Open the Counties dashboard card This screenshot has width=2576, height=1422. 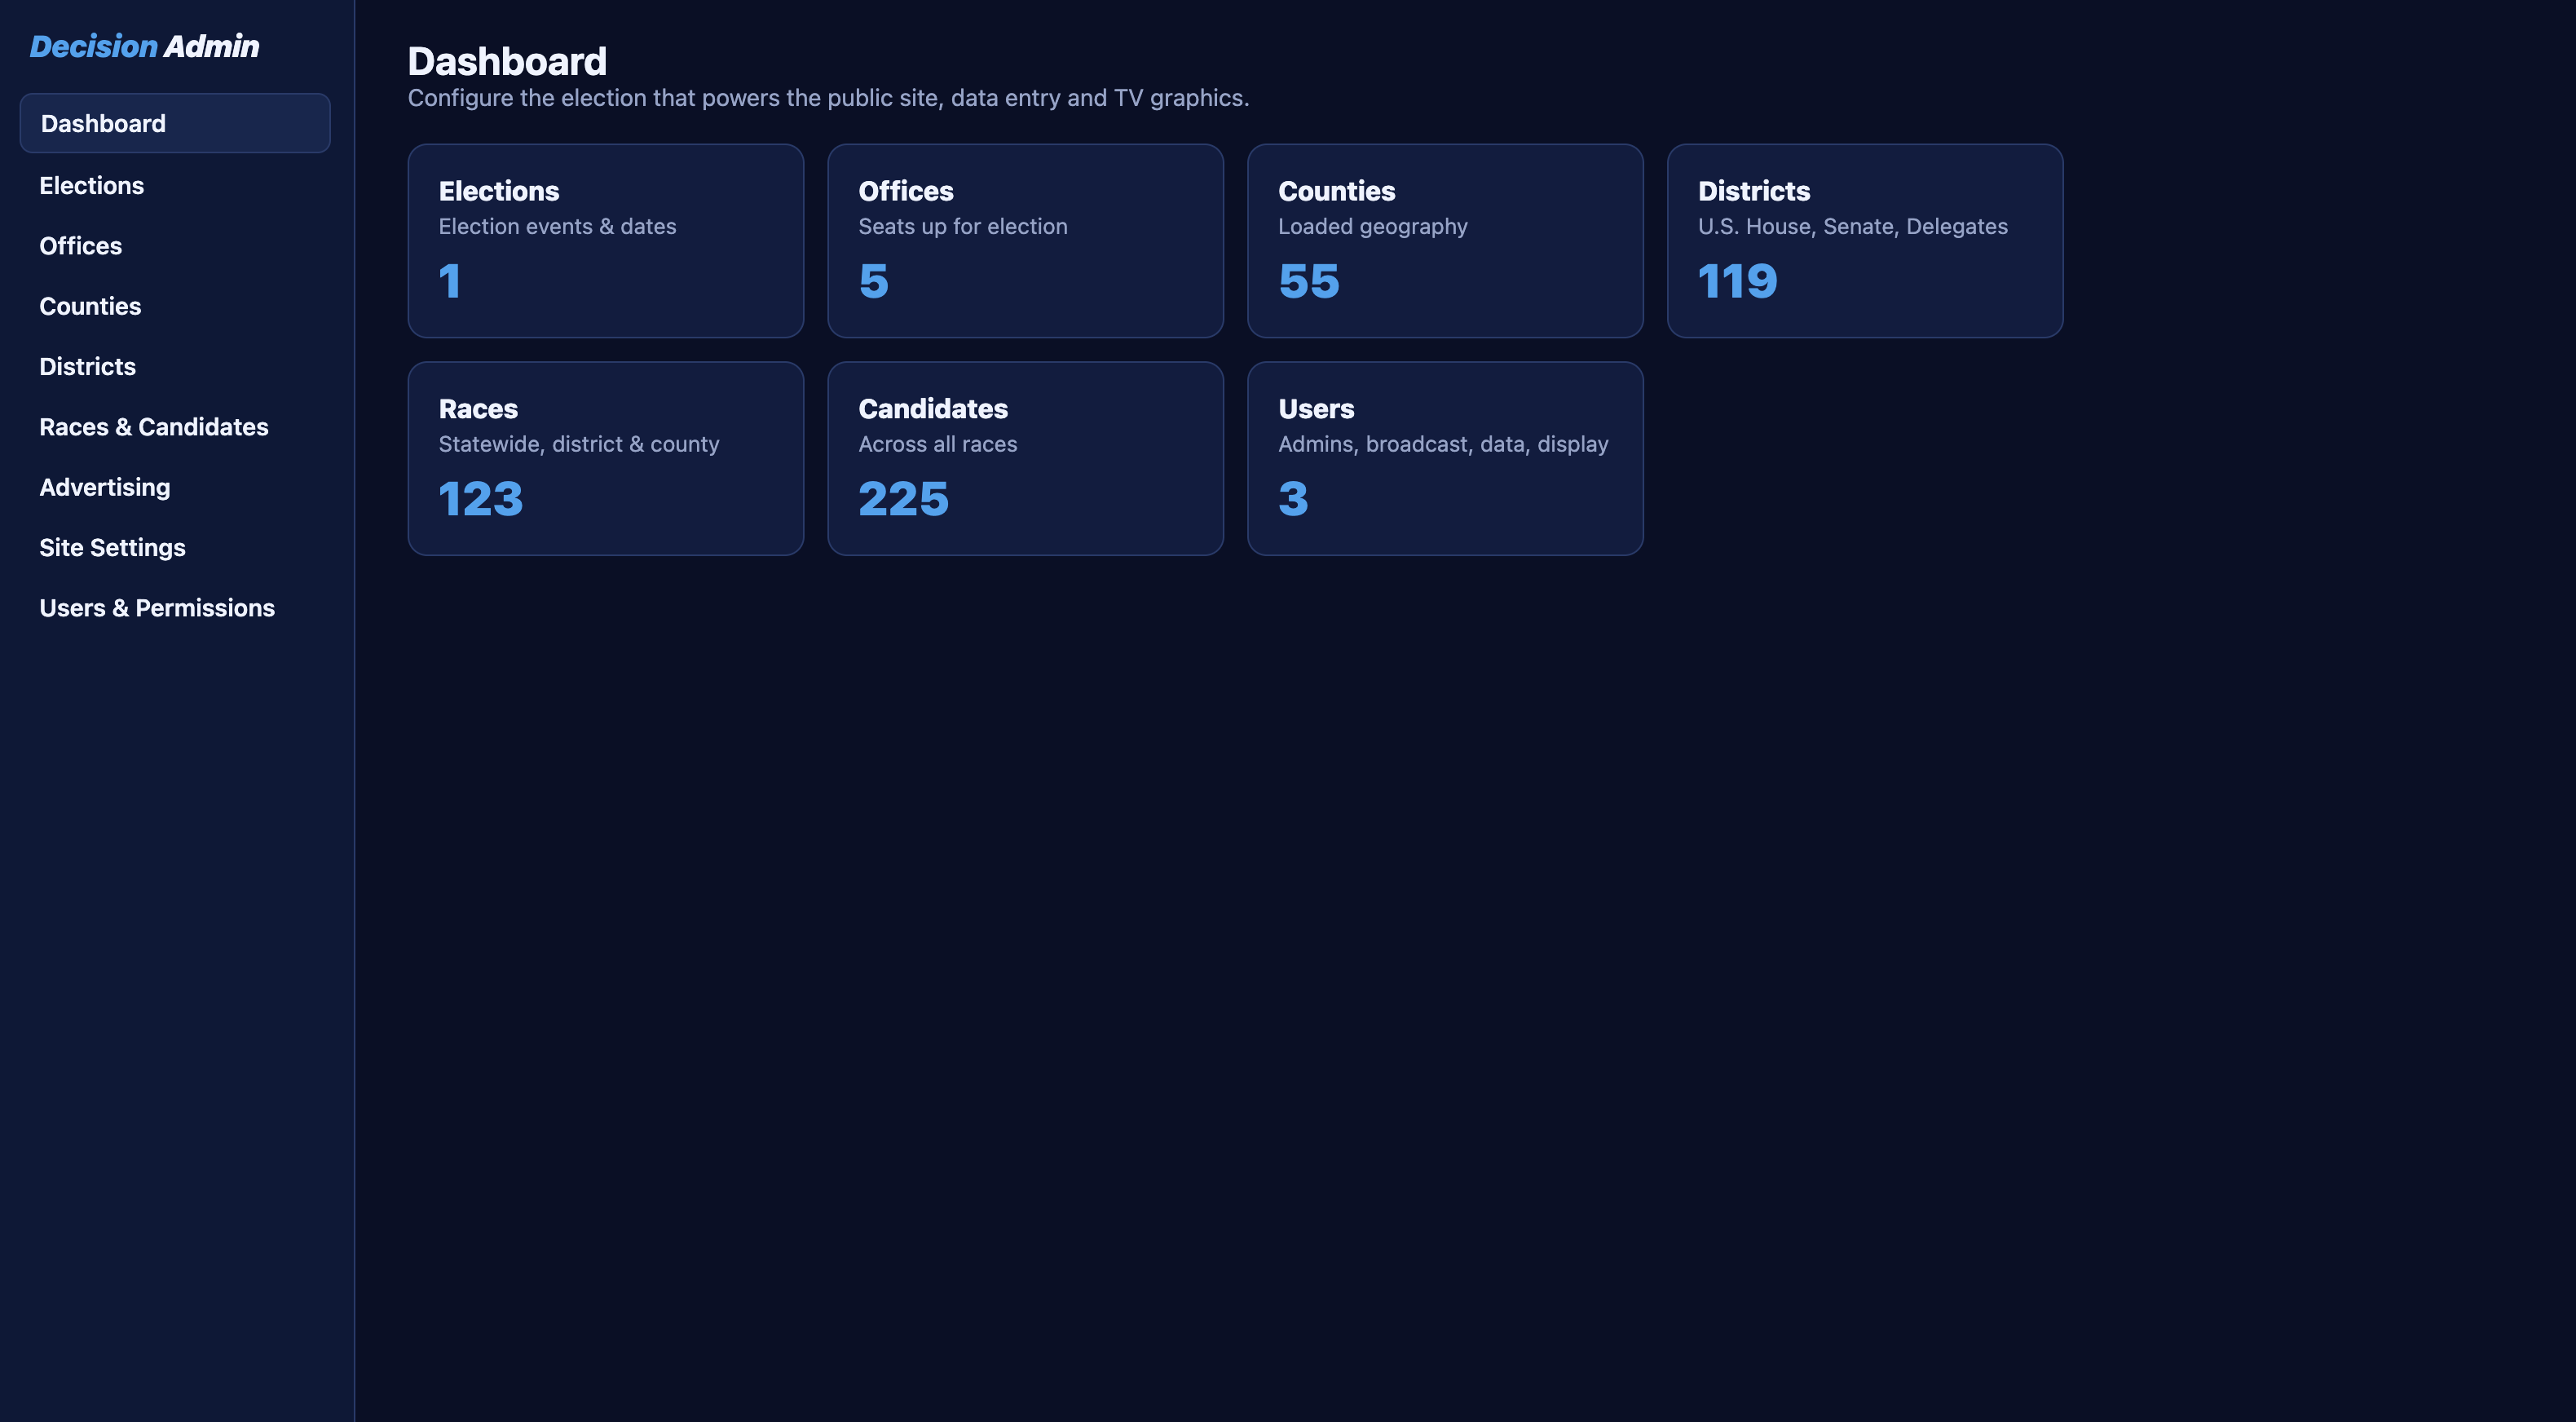pos(1445,241)
